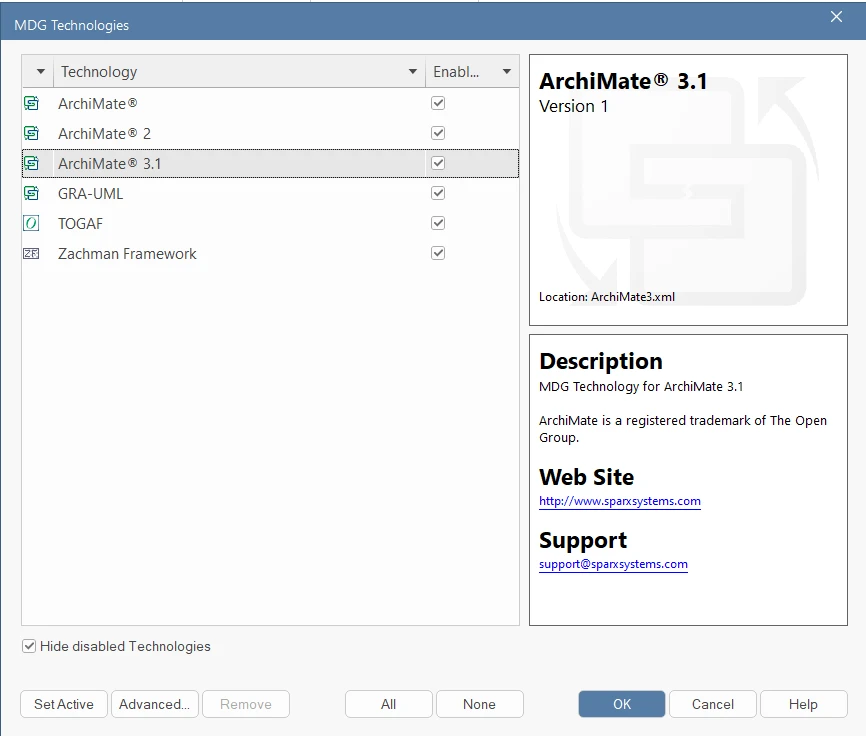
Task: Open the Advanced... settings button
Action: tap(155, 704)
